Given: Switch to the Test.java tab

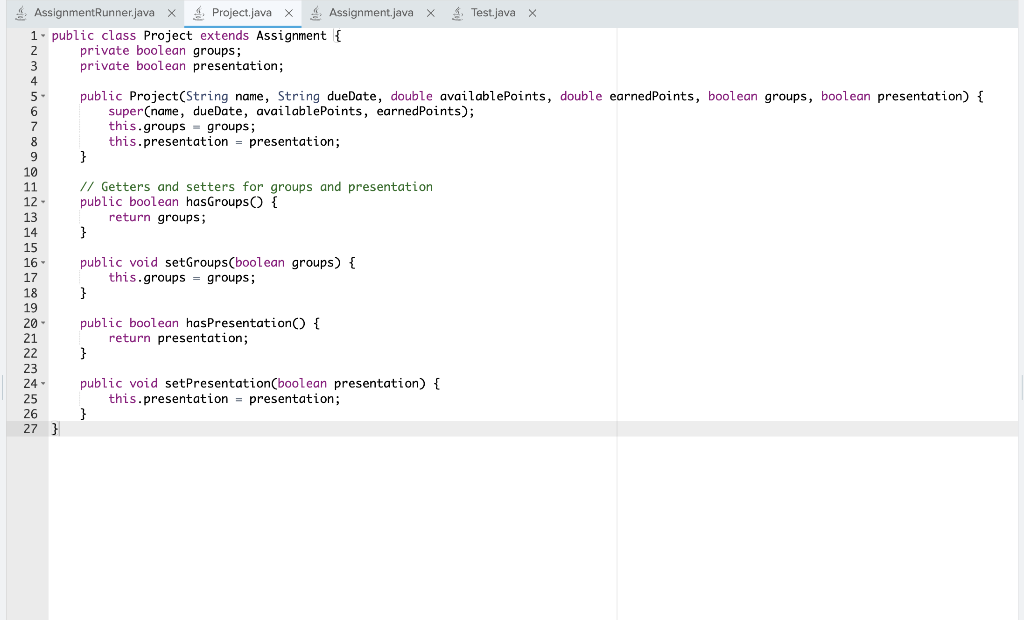Looking at the screenshot, I should point(493,13).
